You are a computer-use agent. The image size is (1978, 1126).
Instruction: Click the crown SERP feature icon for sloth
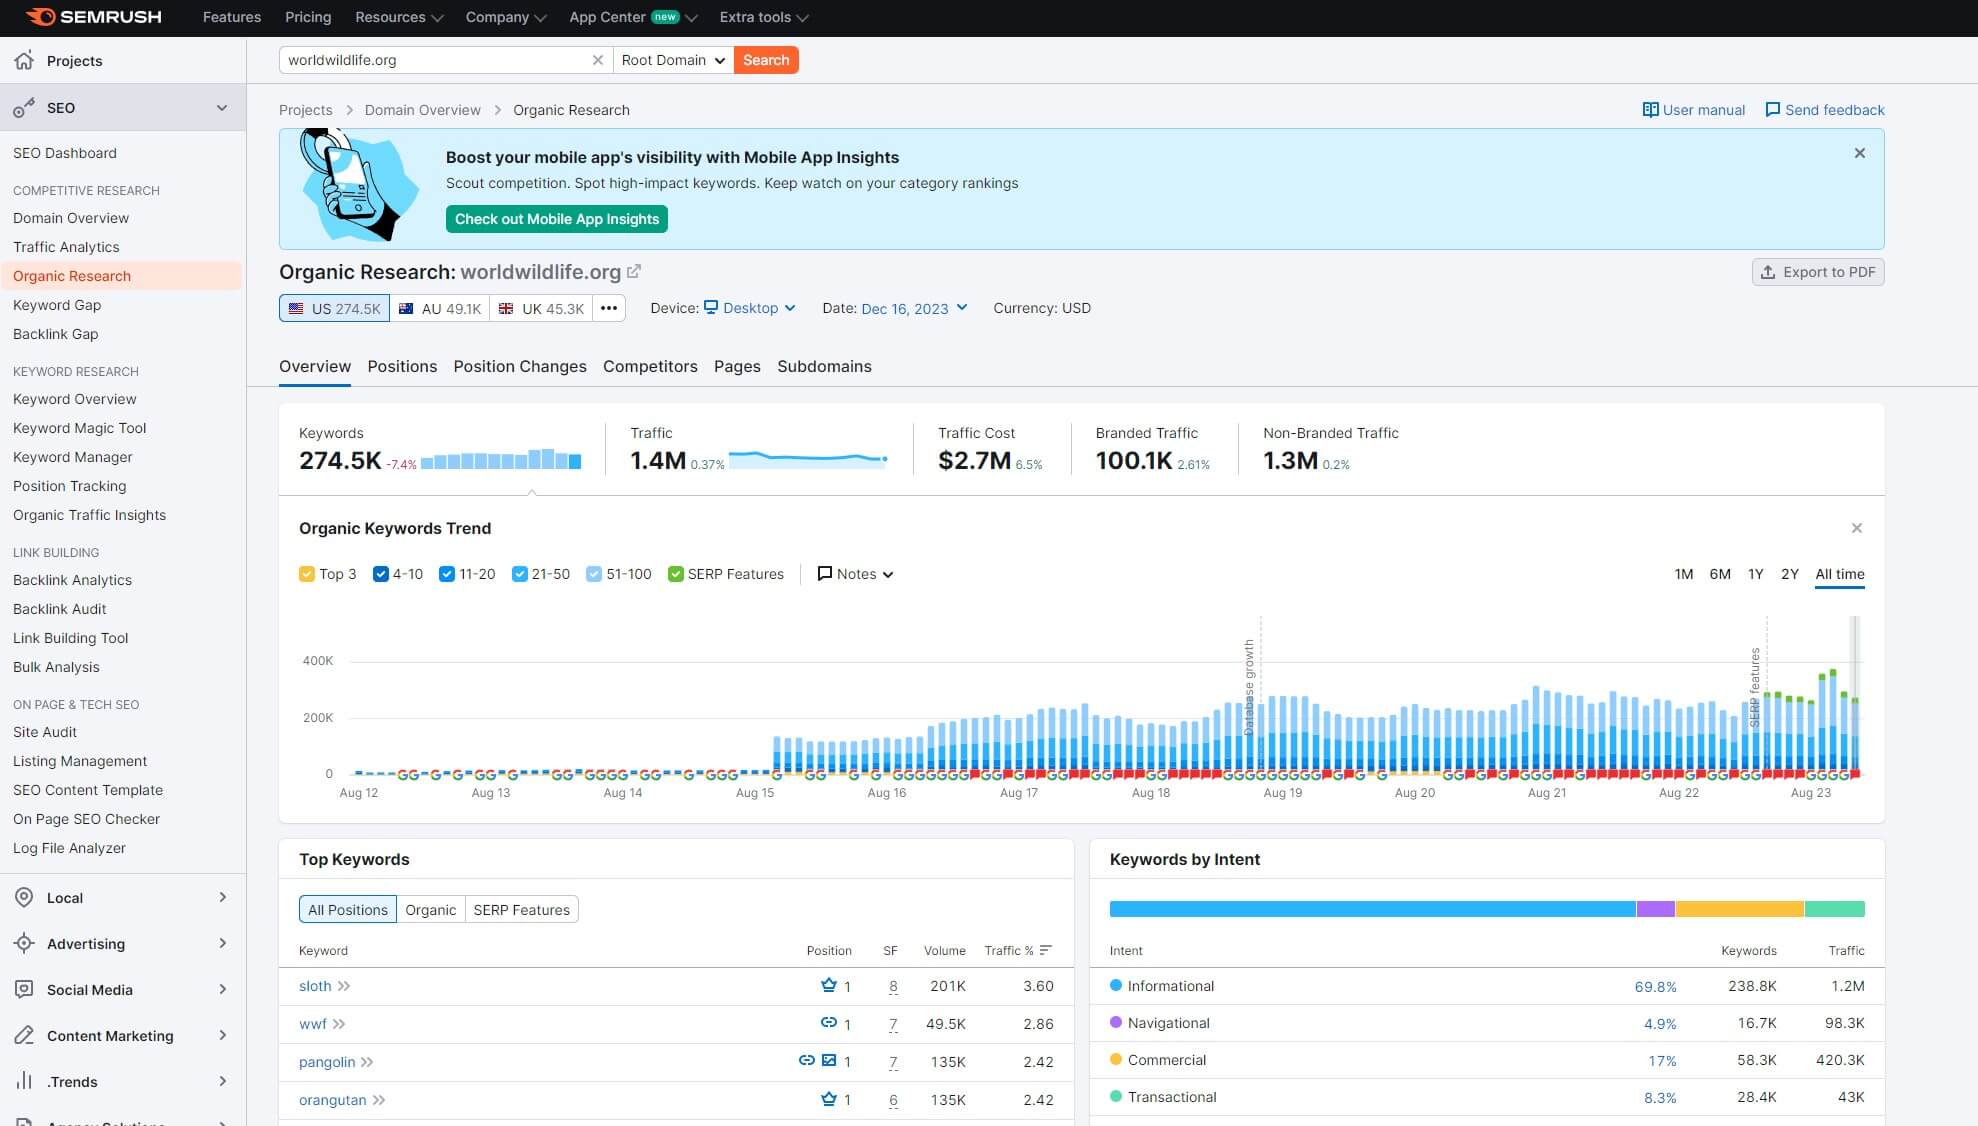tap(828, 985)
